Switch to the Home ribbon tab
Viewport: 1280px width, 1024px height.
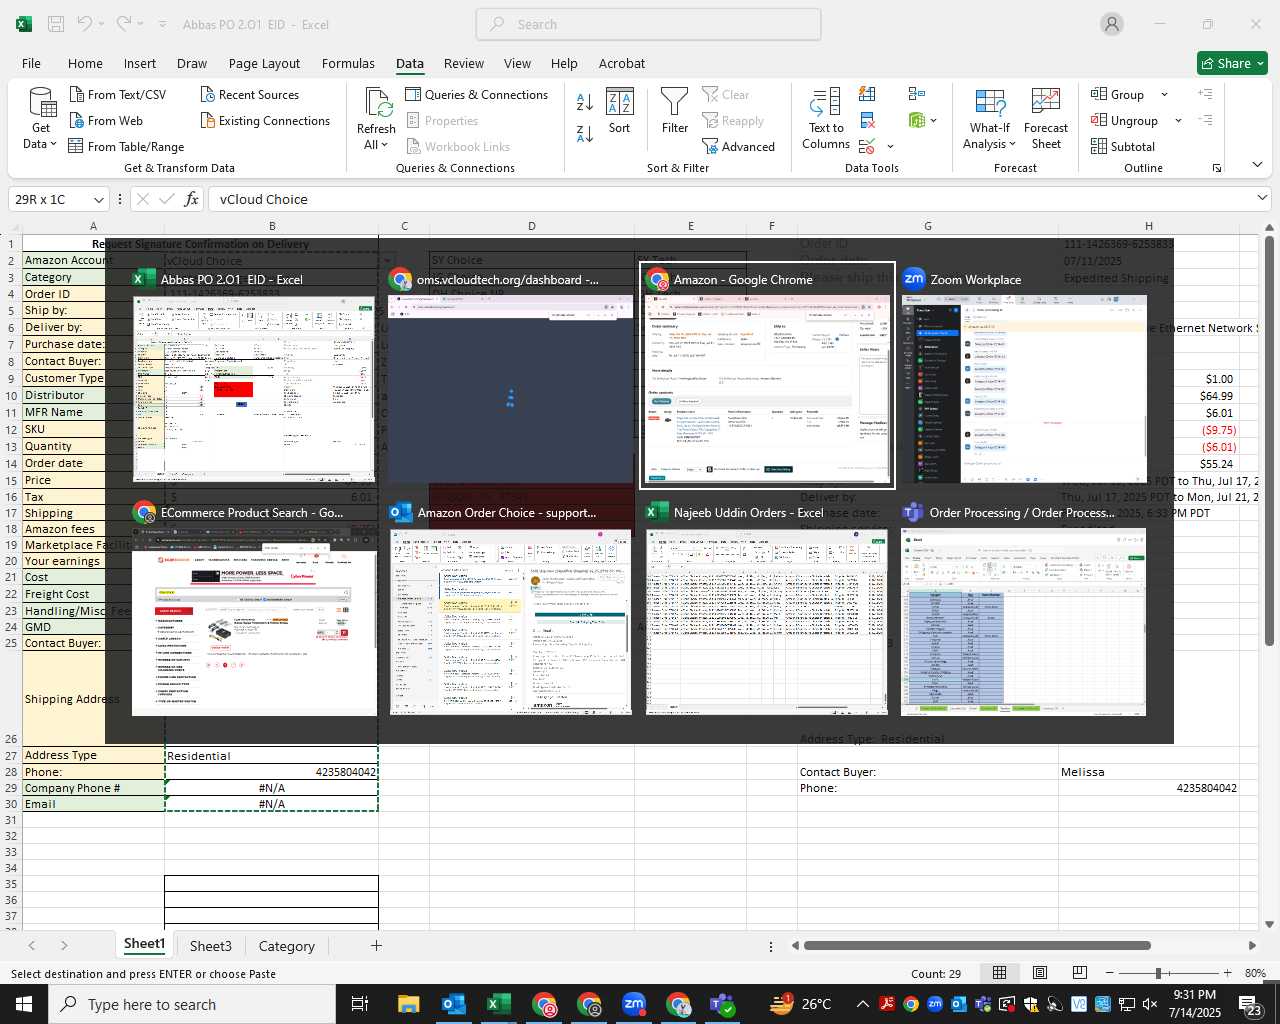point(85,63)
